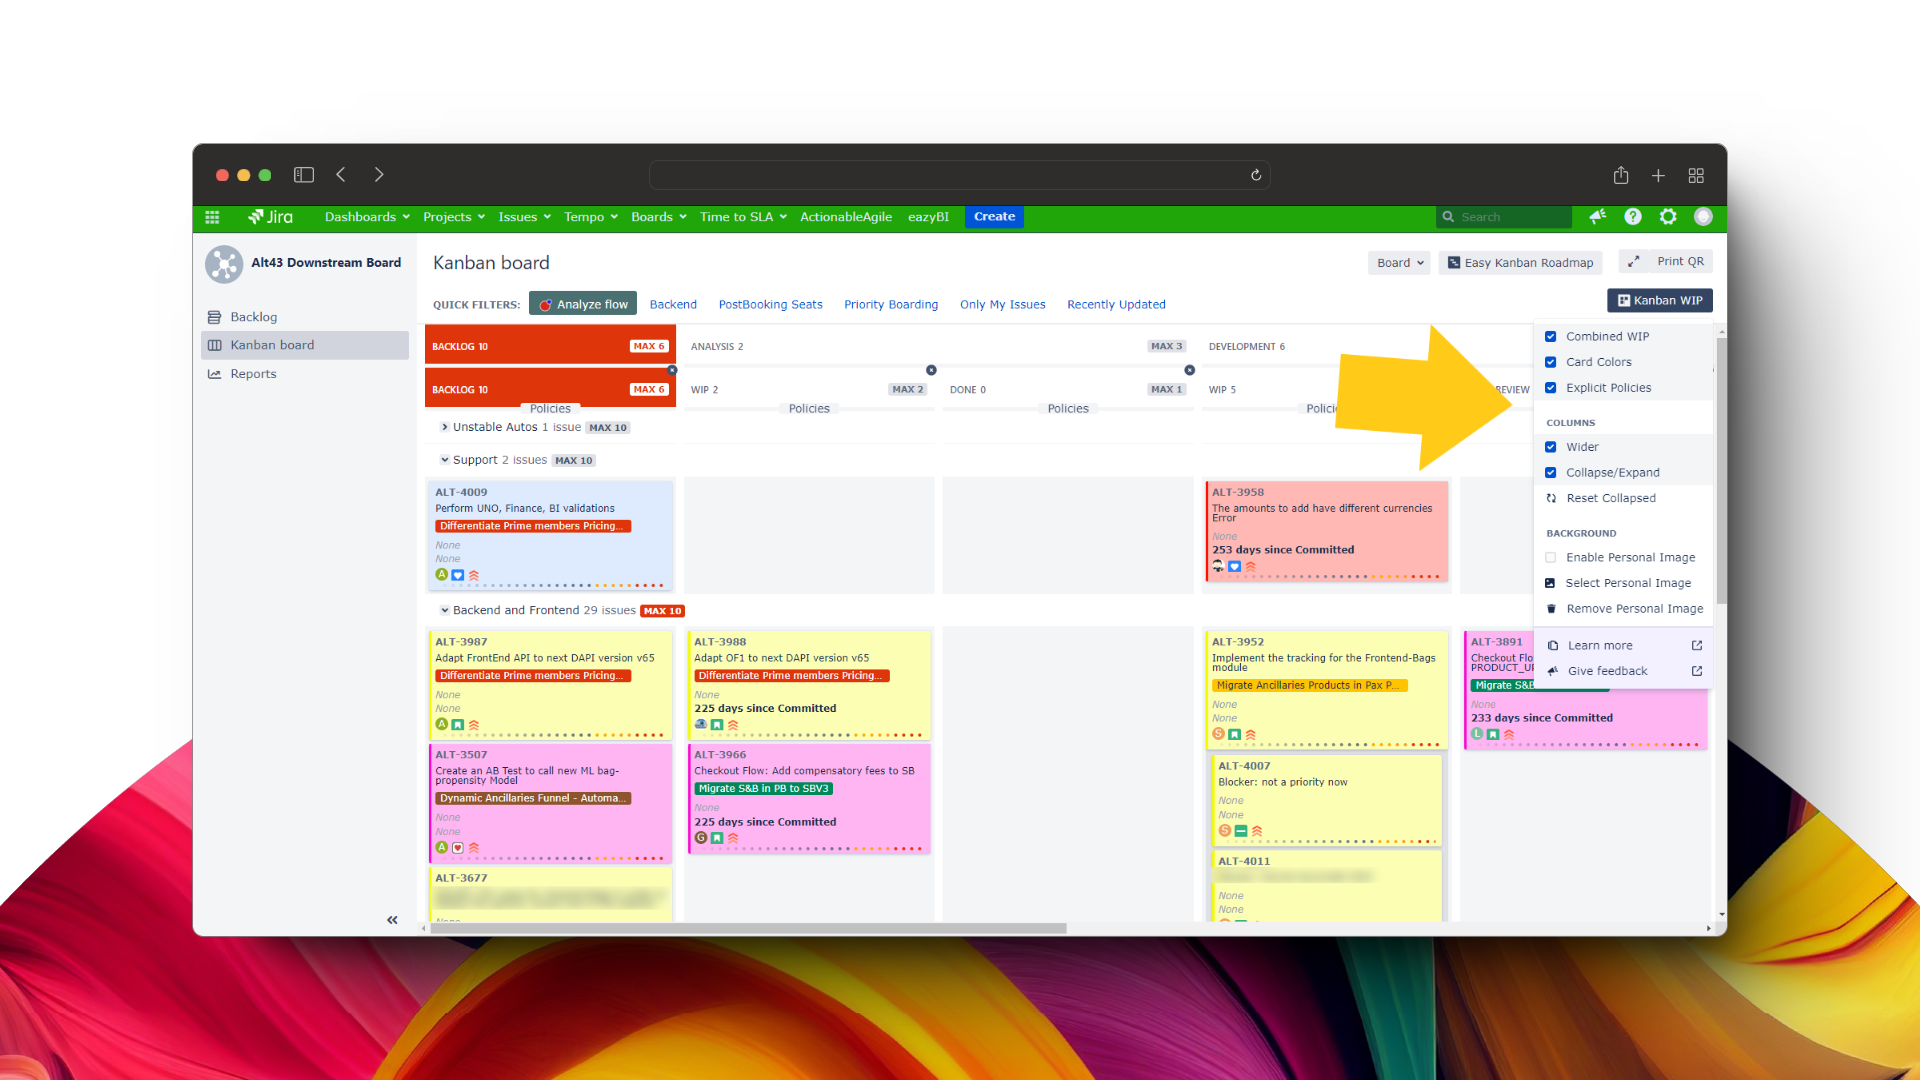Open Jira settings gear icon

(1668, 217)
